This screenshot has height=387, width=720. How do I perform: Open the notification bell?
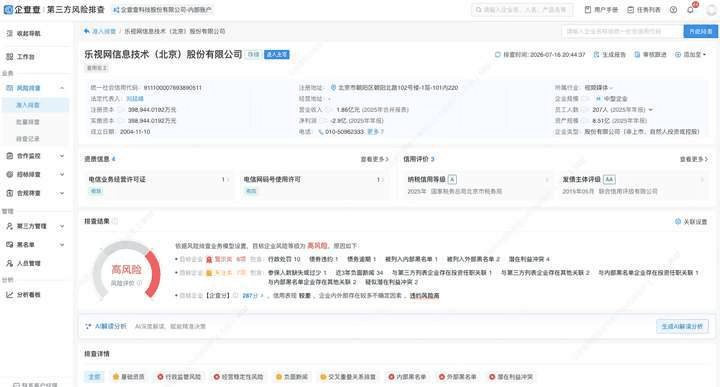click(x=691, y=10)
